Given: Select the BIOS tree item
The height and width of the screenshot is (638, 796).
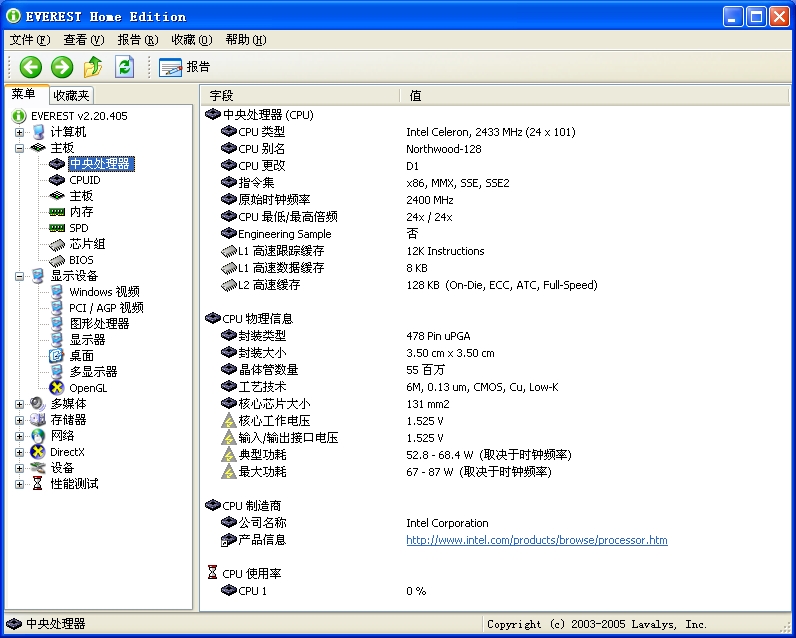Looking at the screenshot, I should [x=81, y=260].
